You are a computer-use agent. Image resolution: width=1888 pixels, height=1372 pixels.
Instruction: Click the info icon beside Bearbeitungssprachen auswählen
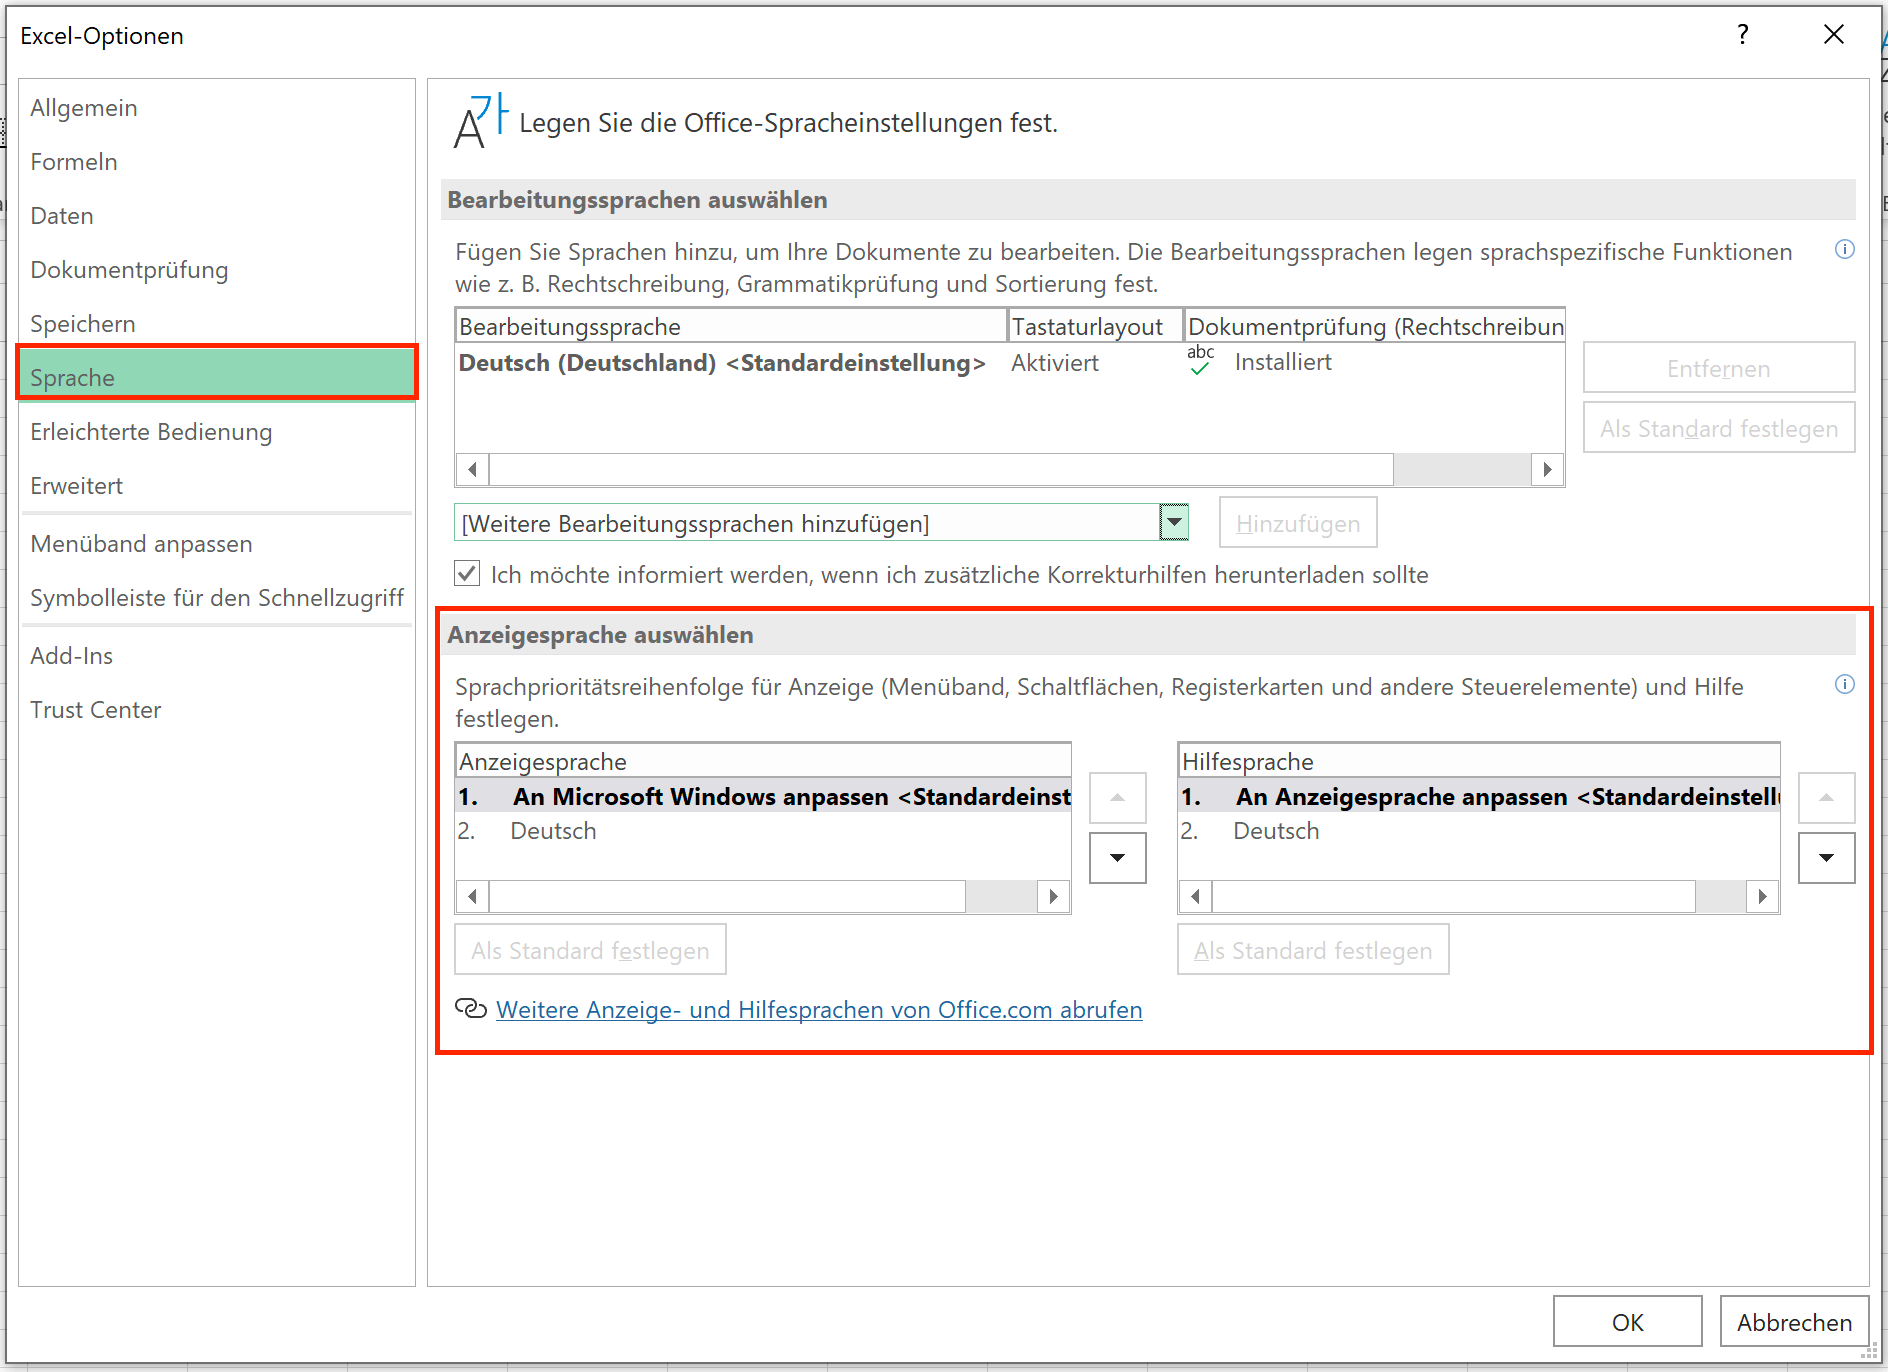[x=1845, y=250]
